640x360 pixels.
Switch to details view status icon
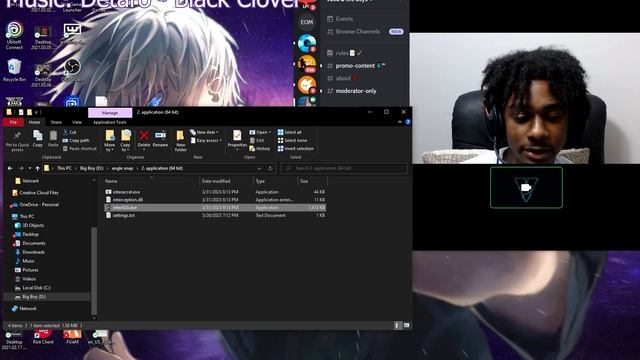[398, 325]
